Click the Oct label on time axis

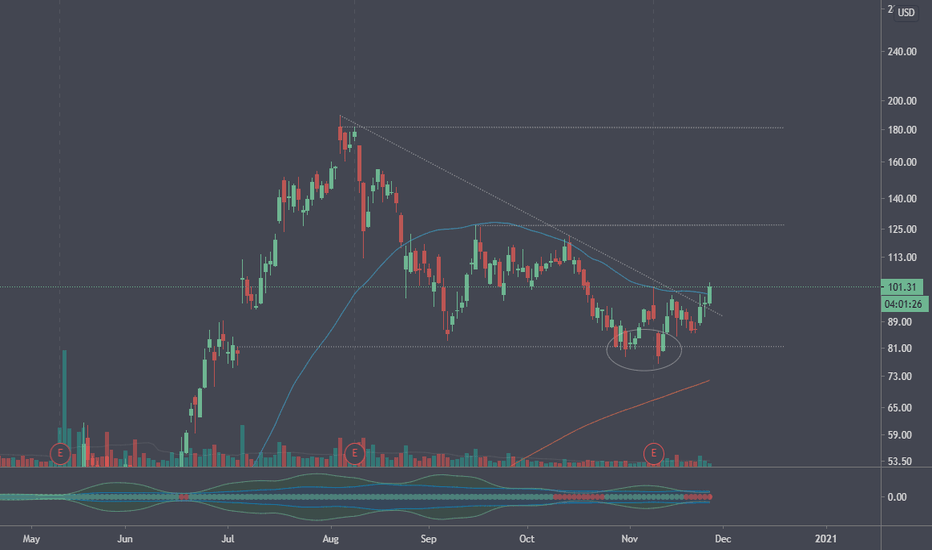[527, 539]
